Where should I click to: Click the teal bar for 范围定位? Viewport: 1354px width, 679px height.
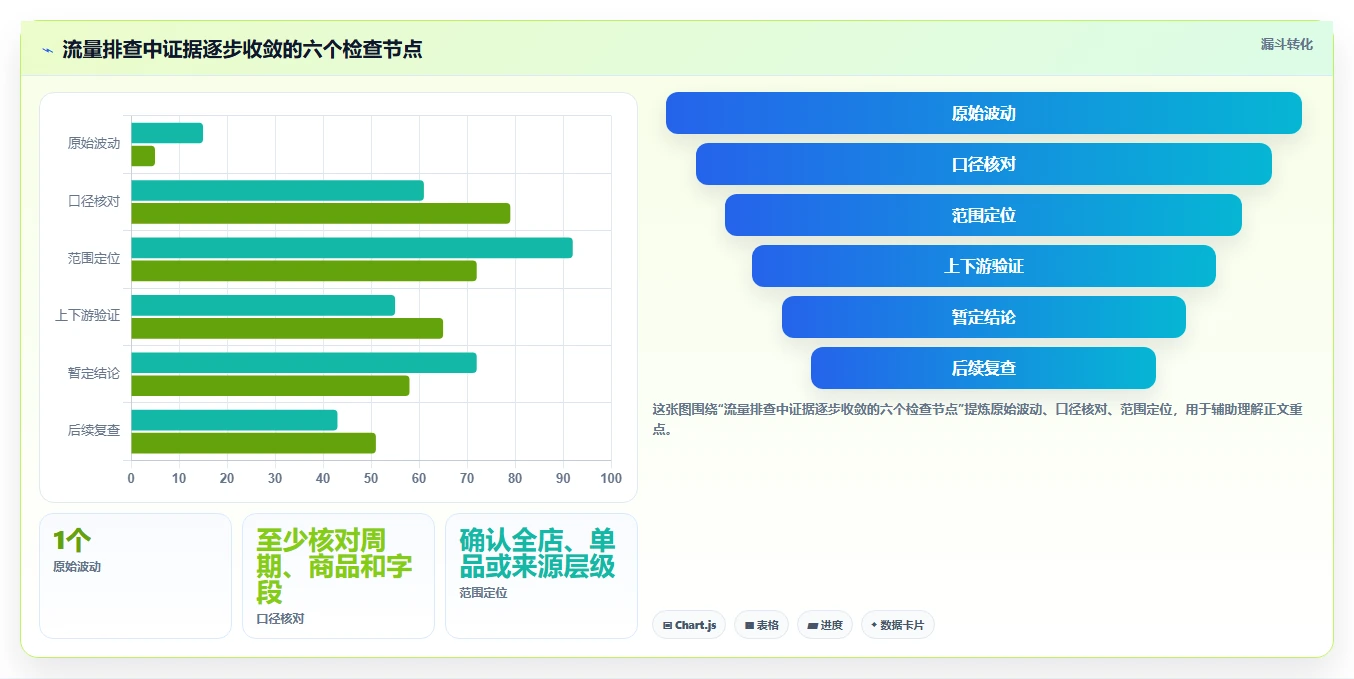[352, 248]
